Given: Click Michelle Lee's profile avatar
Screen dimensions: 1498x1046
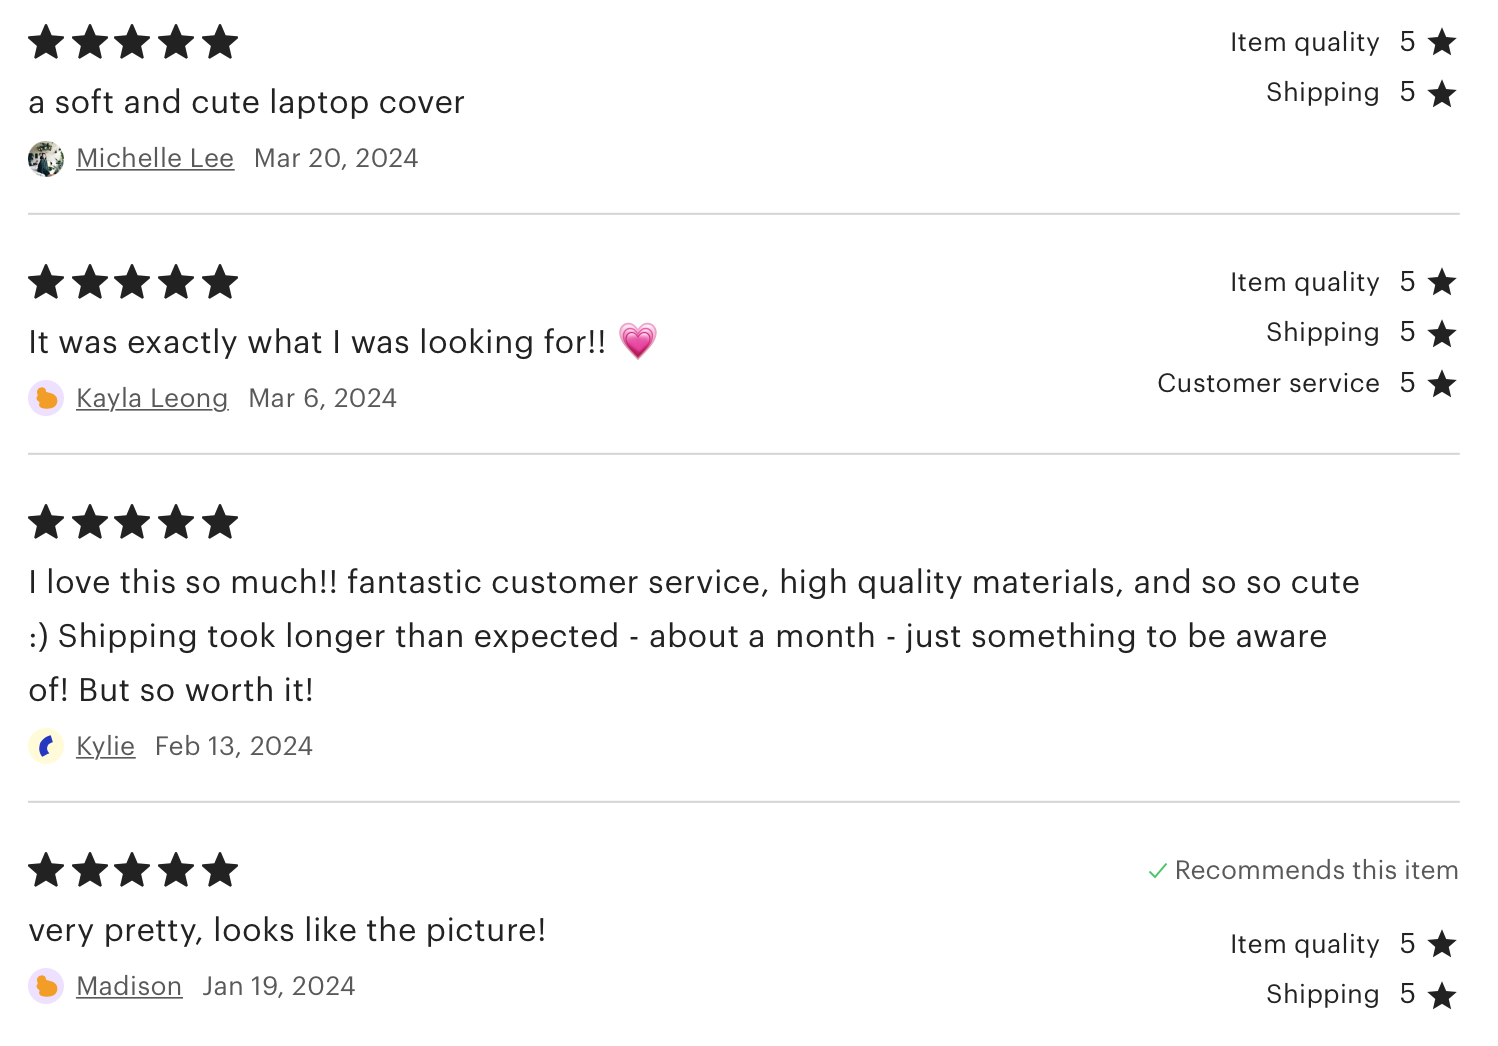Looking at the screenshot, I should [46, 159].
